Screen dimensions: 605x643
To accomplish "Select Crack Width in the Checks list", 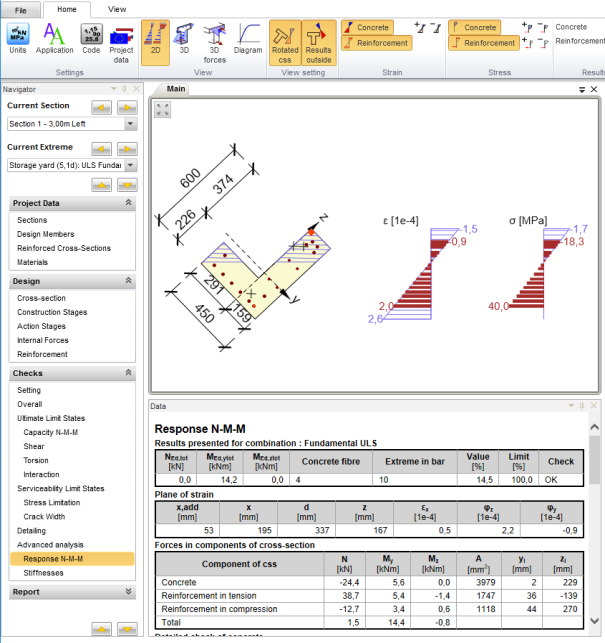I will [x=46, y=517].
